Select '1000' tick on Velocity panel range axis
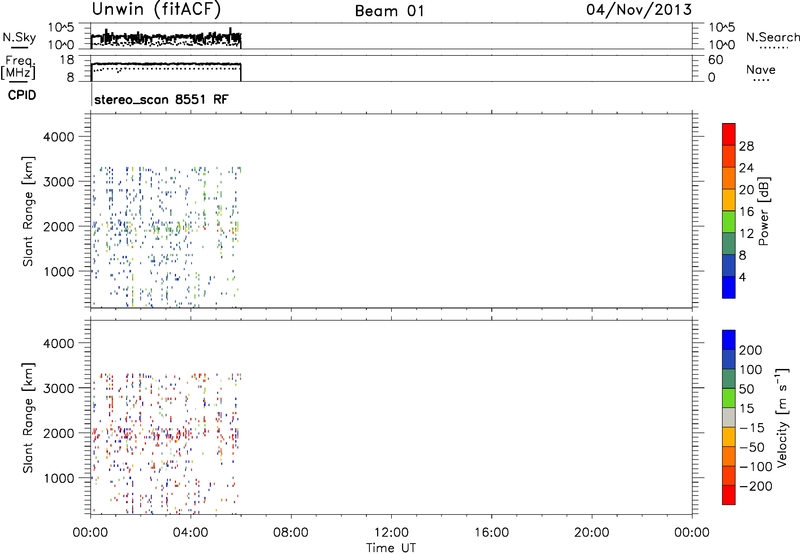The height and width of the screenshot is (554, 800). (x=59, y=478)
